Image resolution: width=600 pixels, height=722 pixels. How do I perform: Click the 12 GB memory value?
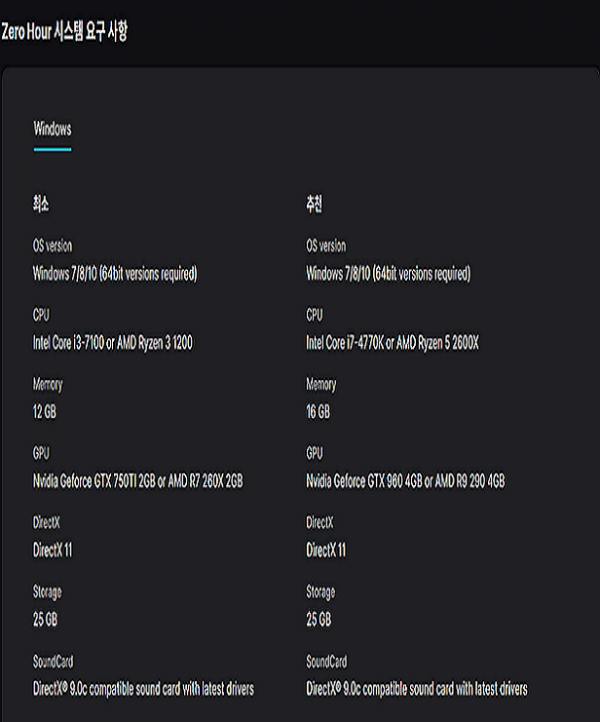pyautogui.click(x=45, y=412)
